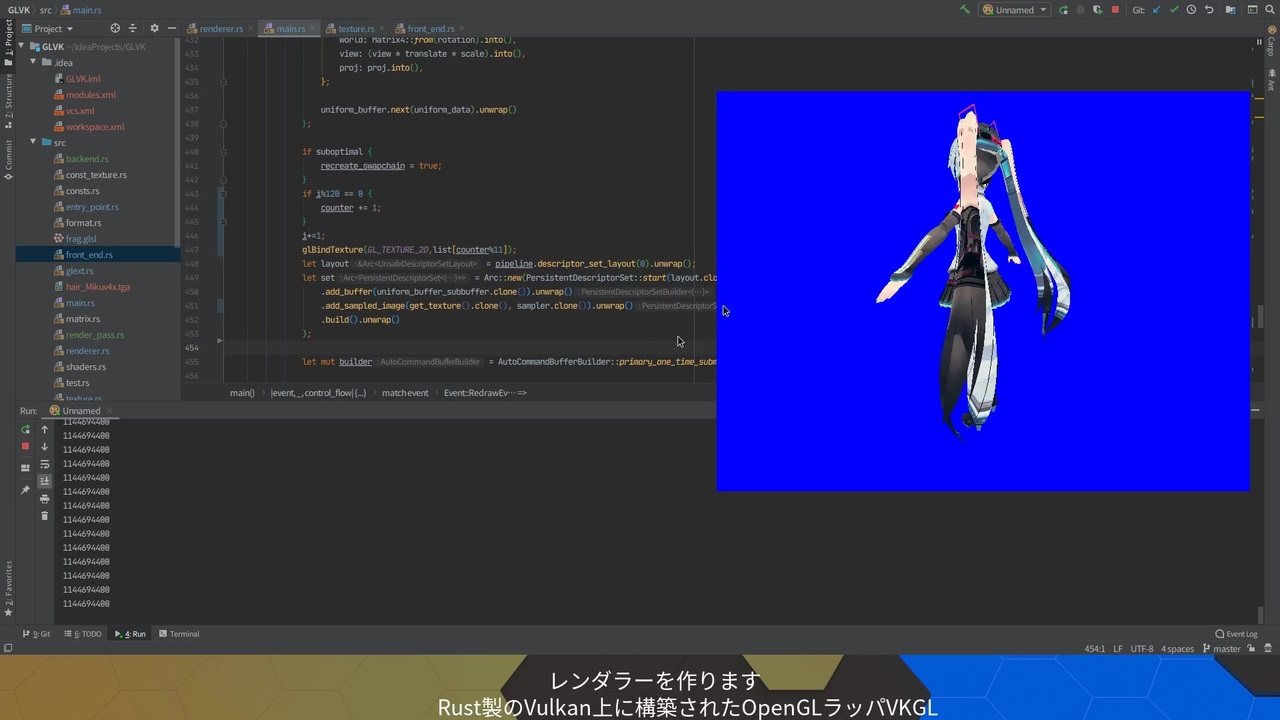Switch to front_end.rs editor tab
This screenshot has height=720, width=1280.
tap(430, 29)
